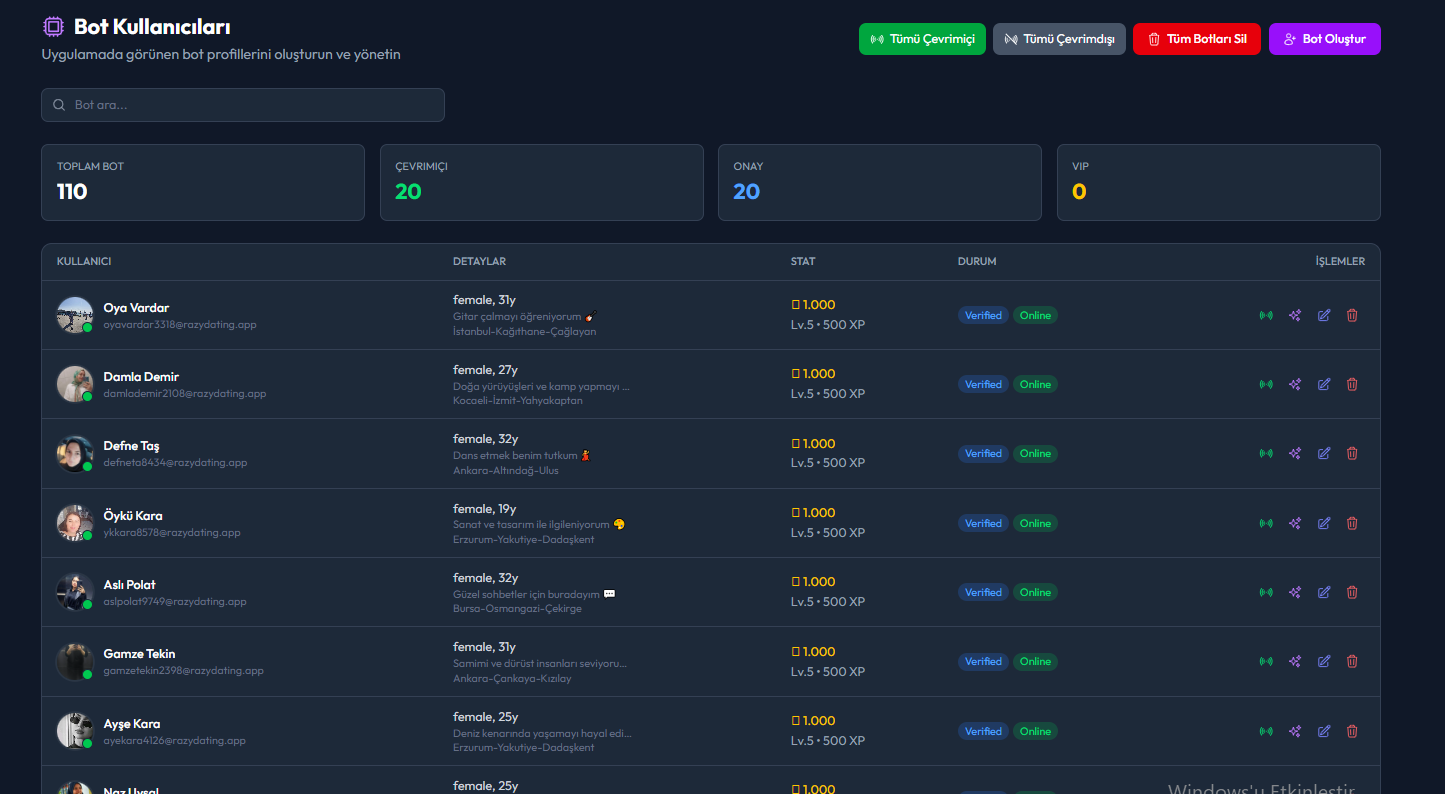Click 'female, 19y' in Öykü Kara row
The height and width of the screenshot is (794, 1445).
(484, 509)
